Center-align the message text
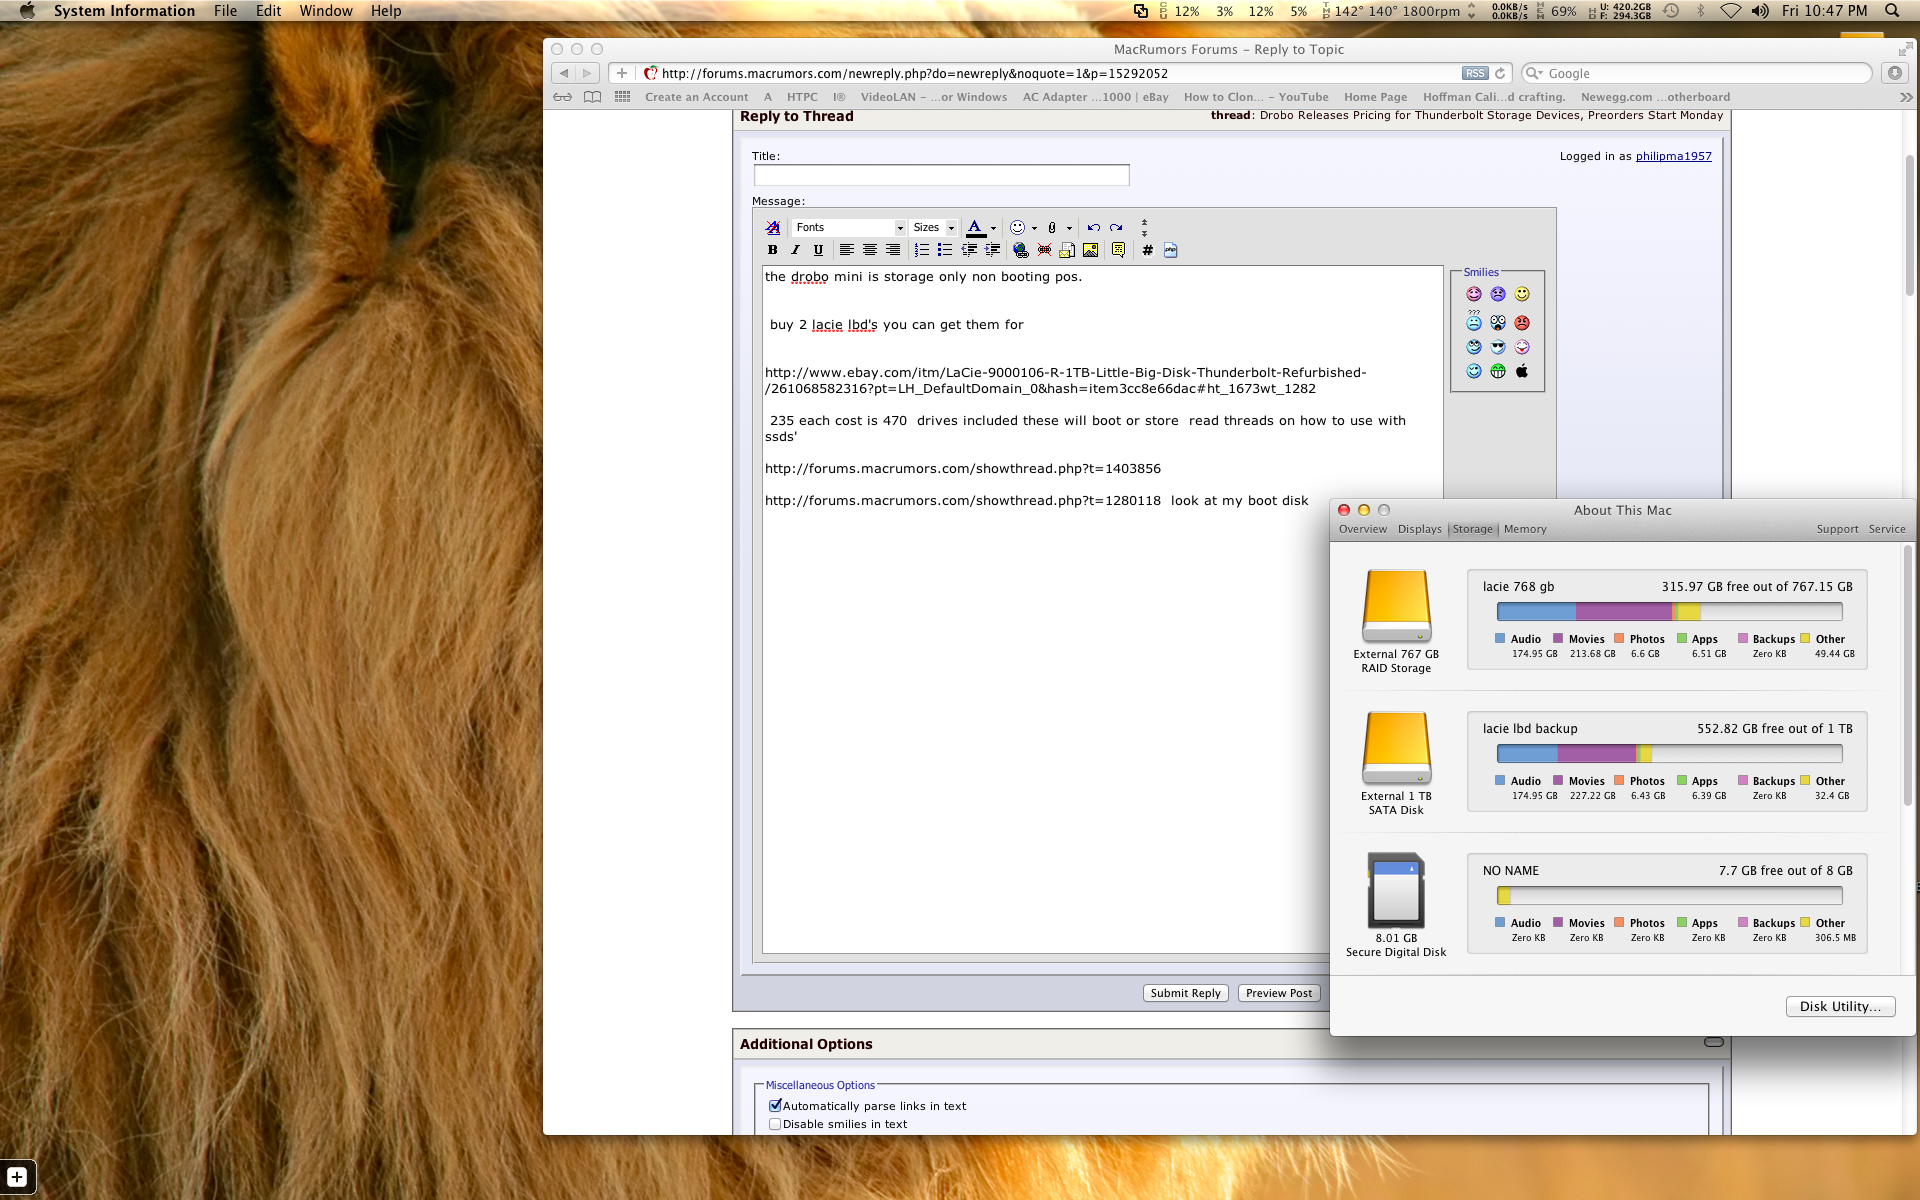 [870, 250]
